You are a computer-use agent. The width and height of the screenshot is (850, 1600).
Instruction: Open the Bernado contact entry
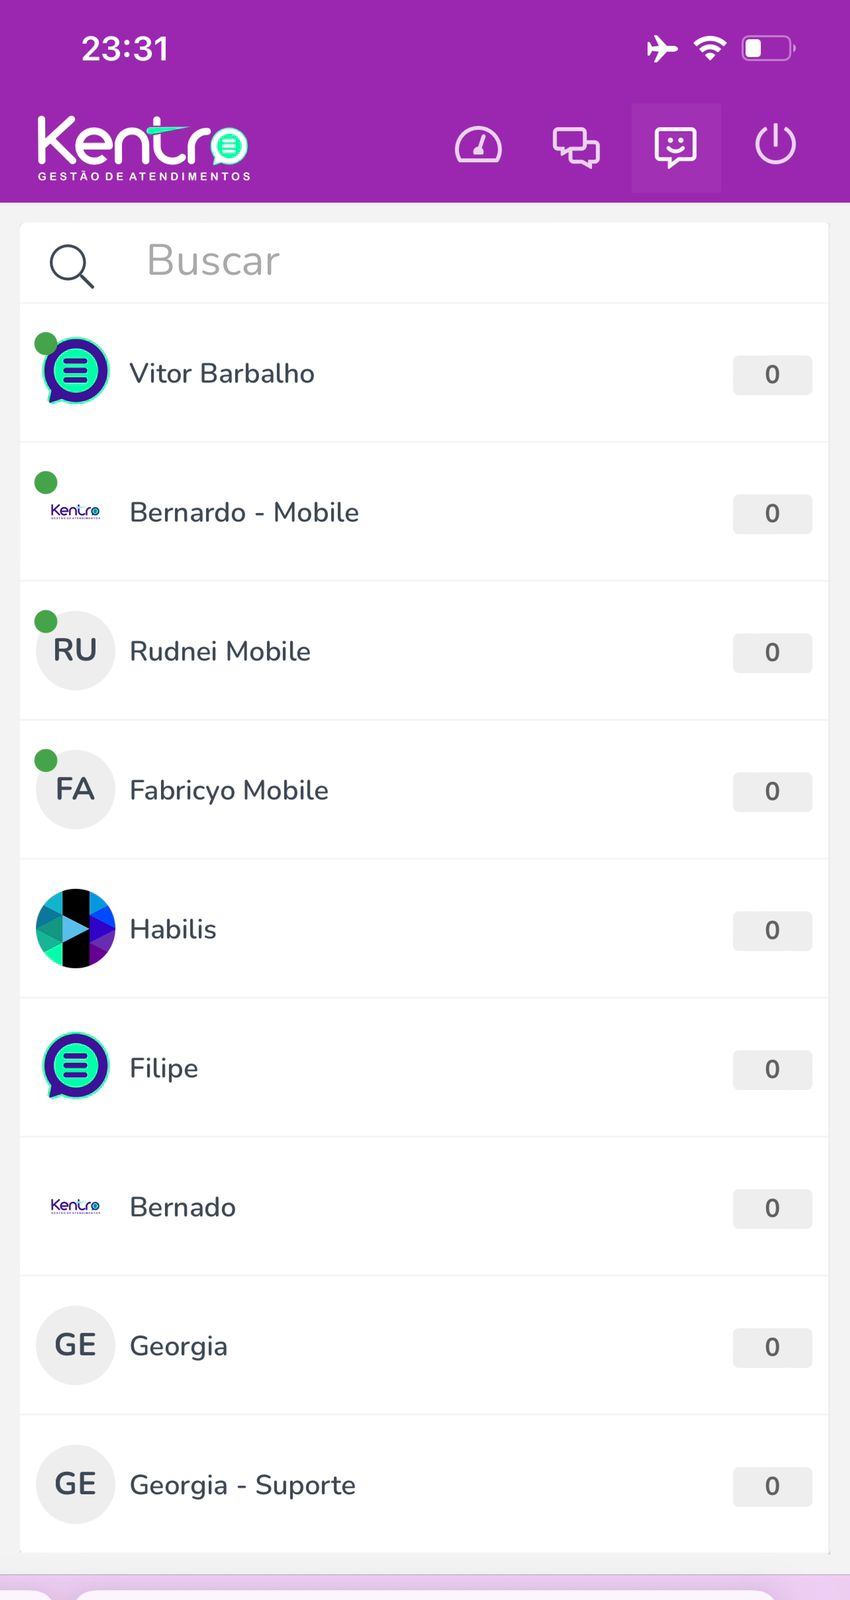(183, 1208)
